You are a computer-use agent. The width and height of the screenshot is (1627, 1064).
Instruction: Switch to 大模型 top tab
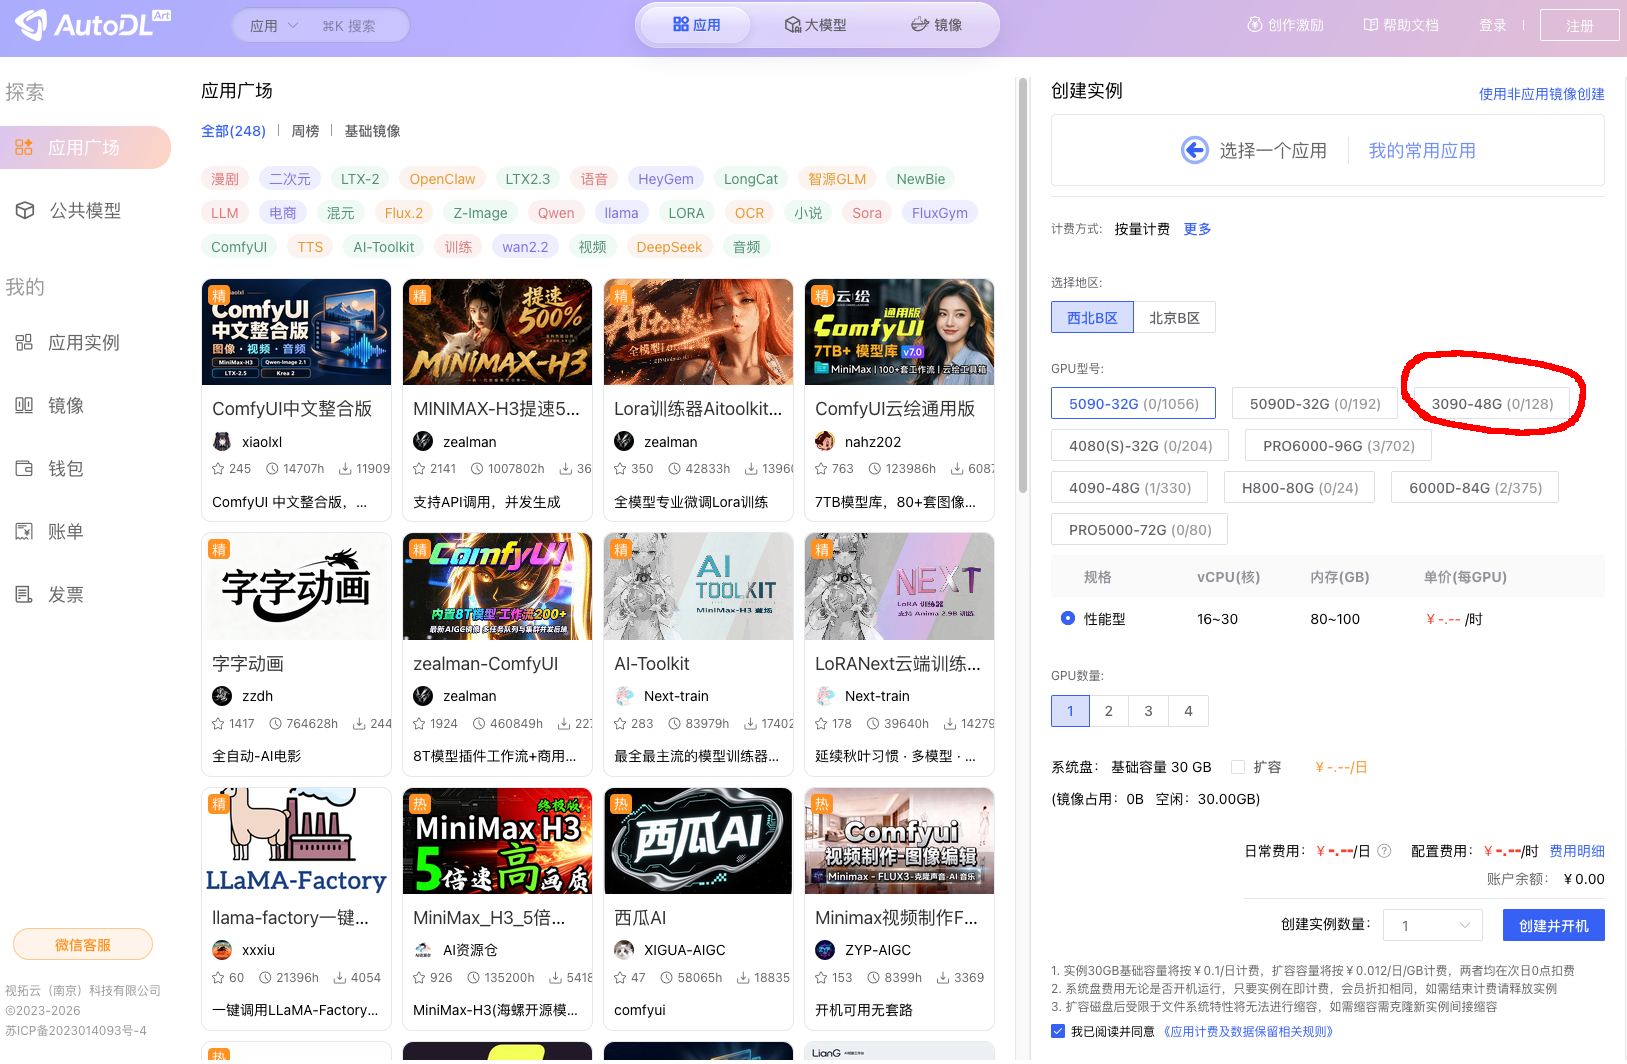(816, 25)
